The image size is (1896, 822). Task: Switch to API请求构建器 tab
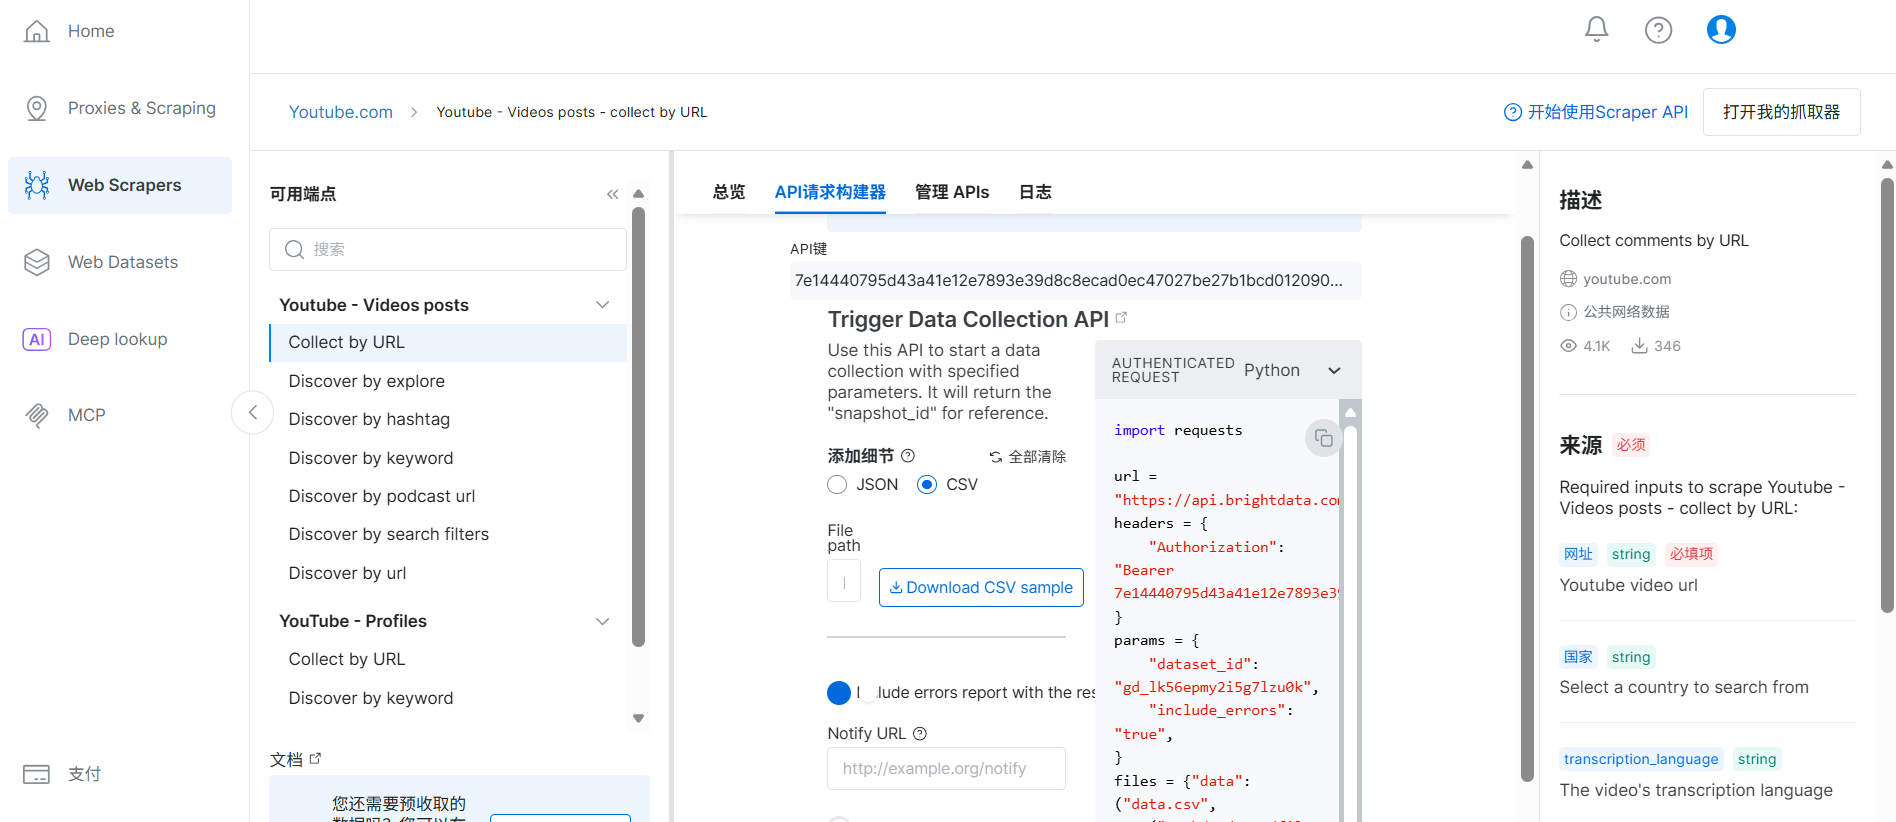pos(830,192)
